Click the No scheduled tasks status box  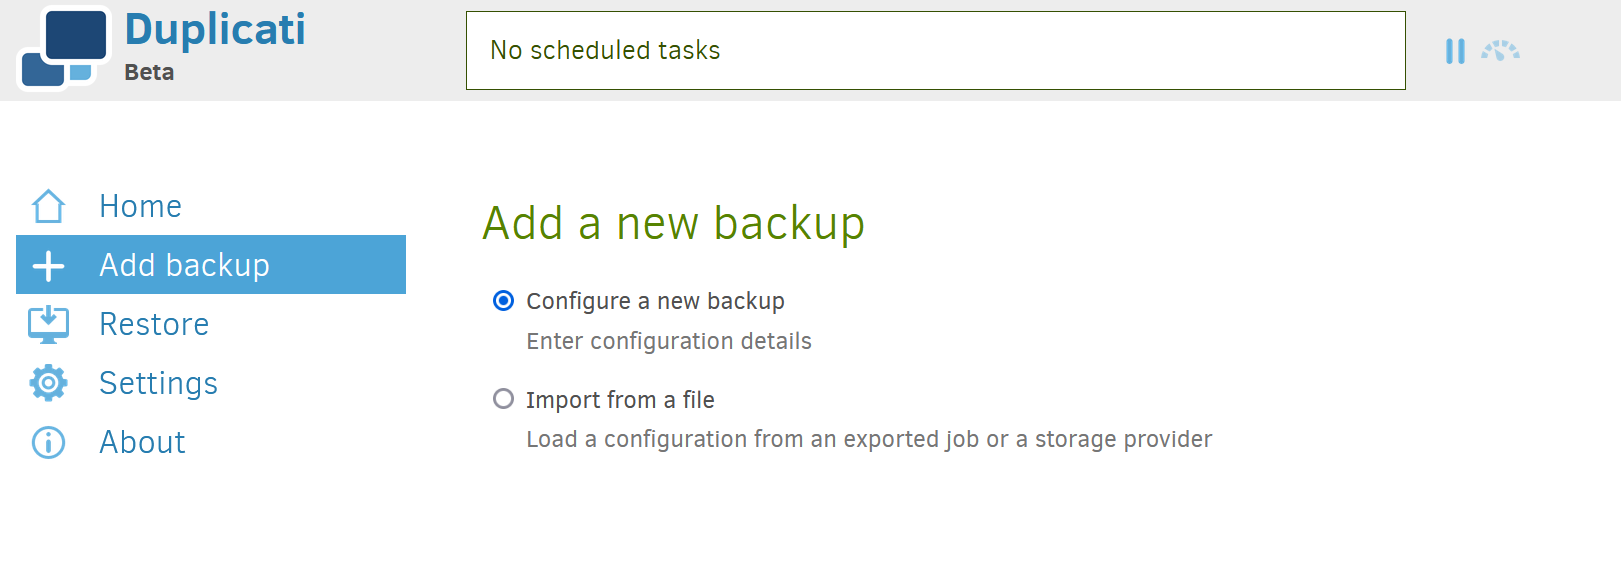pos(935,50)
